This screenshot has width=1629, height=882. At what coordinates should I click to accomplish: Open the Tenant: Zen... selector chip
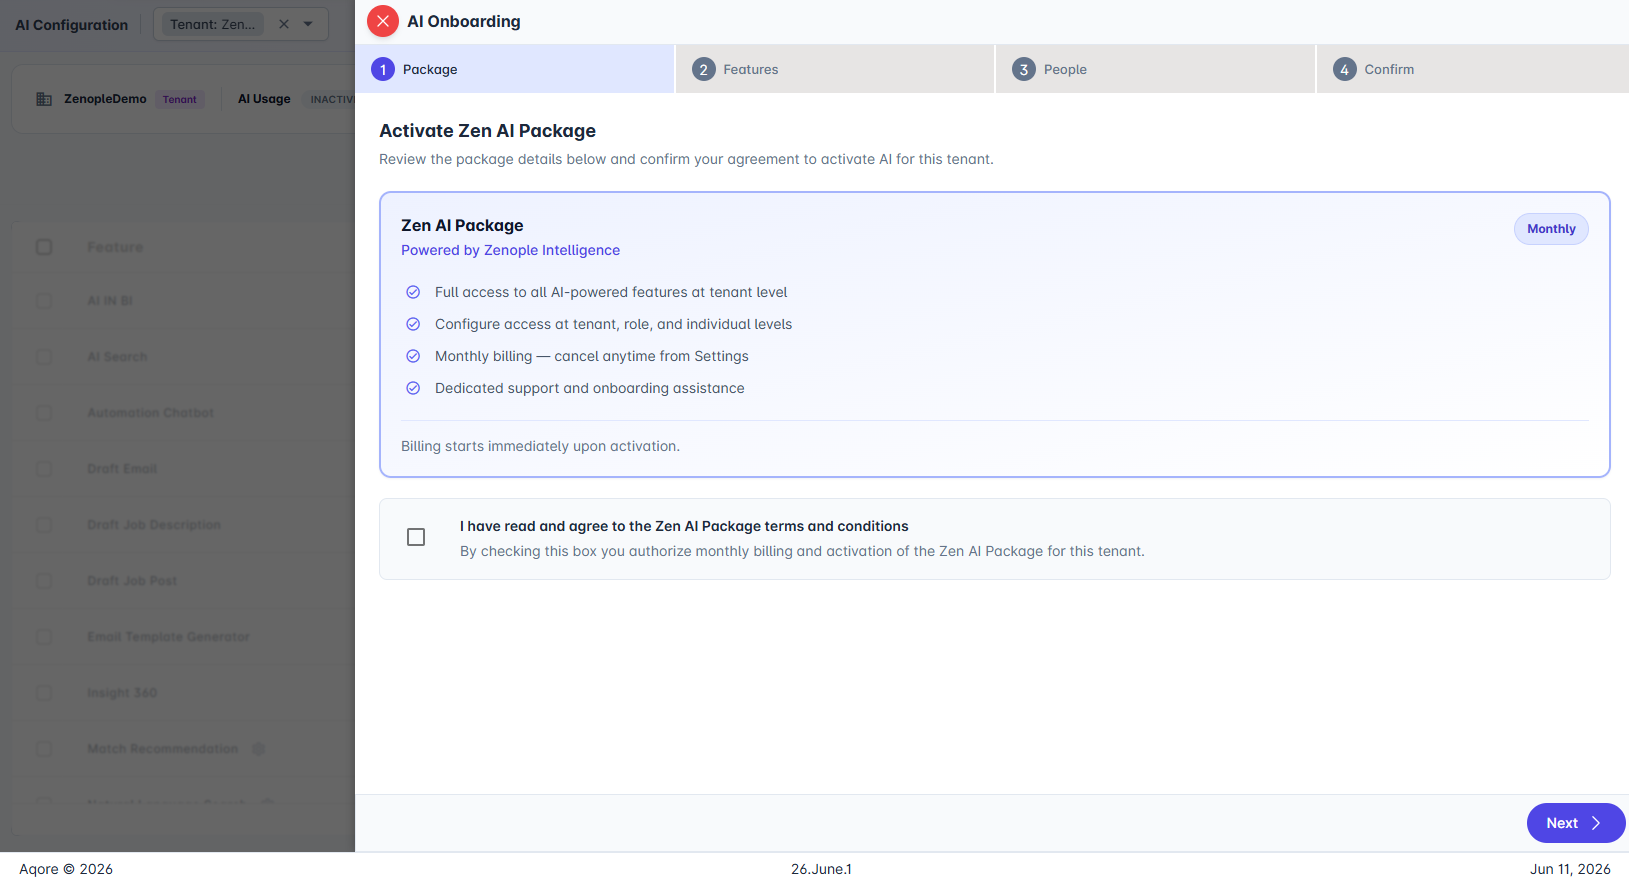click(212, 24)
